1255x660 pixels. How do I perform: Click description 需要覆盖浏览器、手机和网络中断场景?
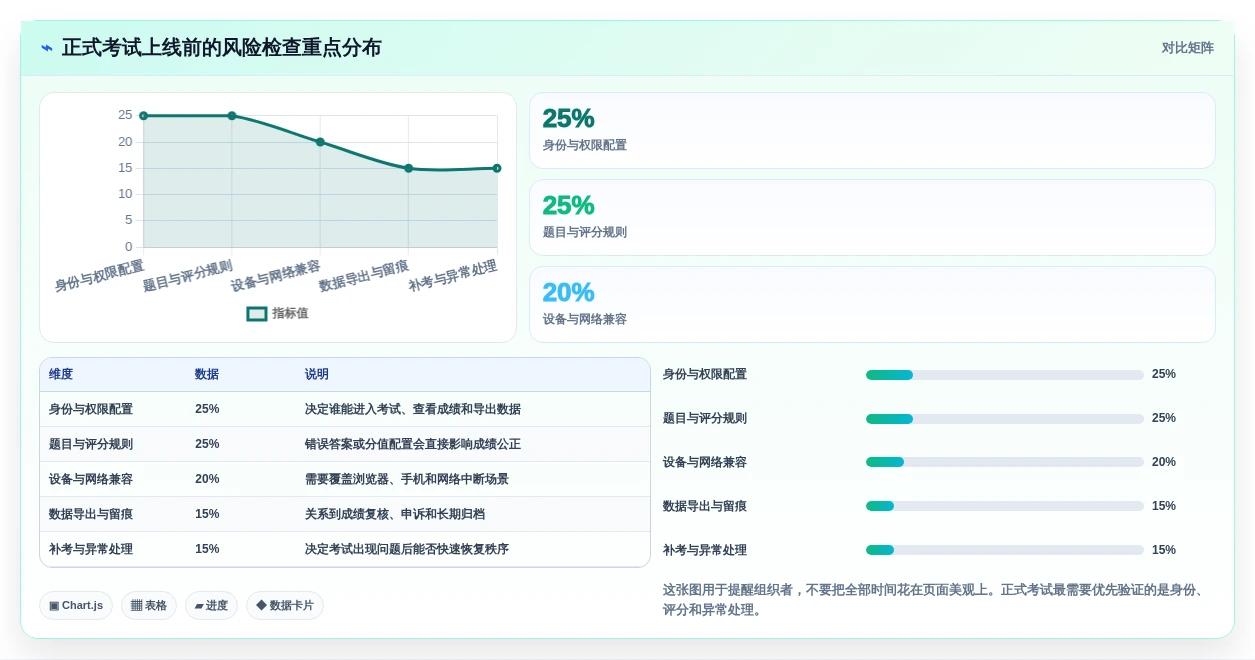[x=407, y=479]
